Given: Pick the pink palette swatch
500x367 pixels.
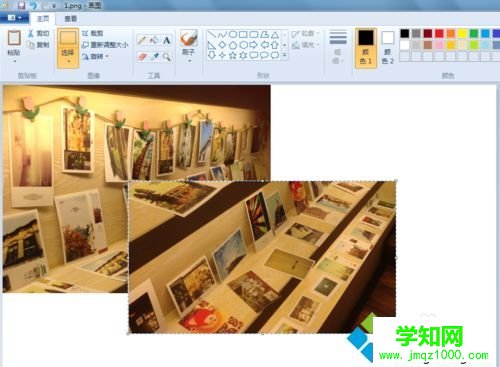Looking at the screenshot, I should click(439, 45).
